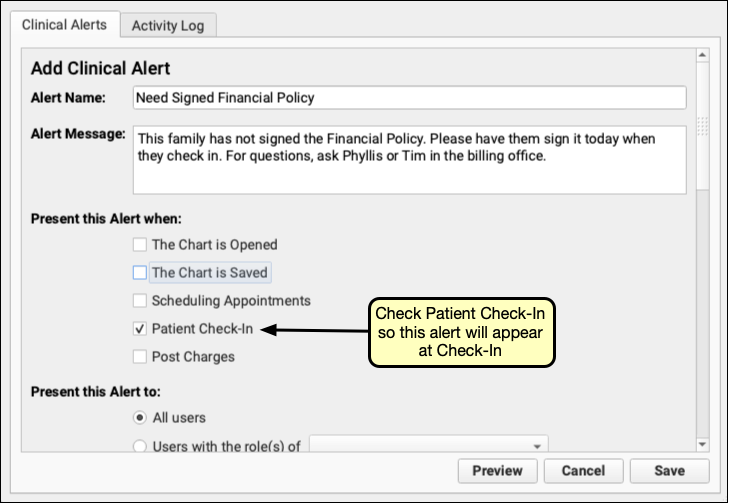Click the vertical scrollbar thumb

[702, 125]
